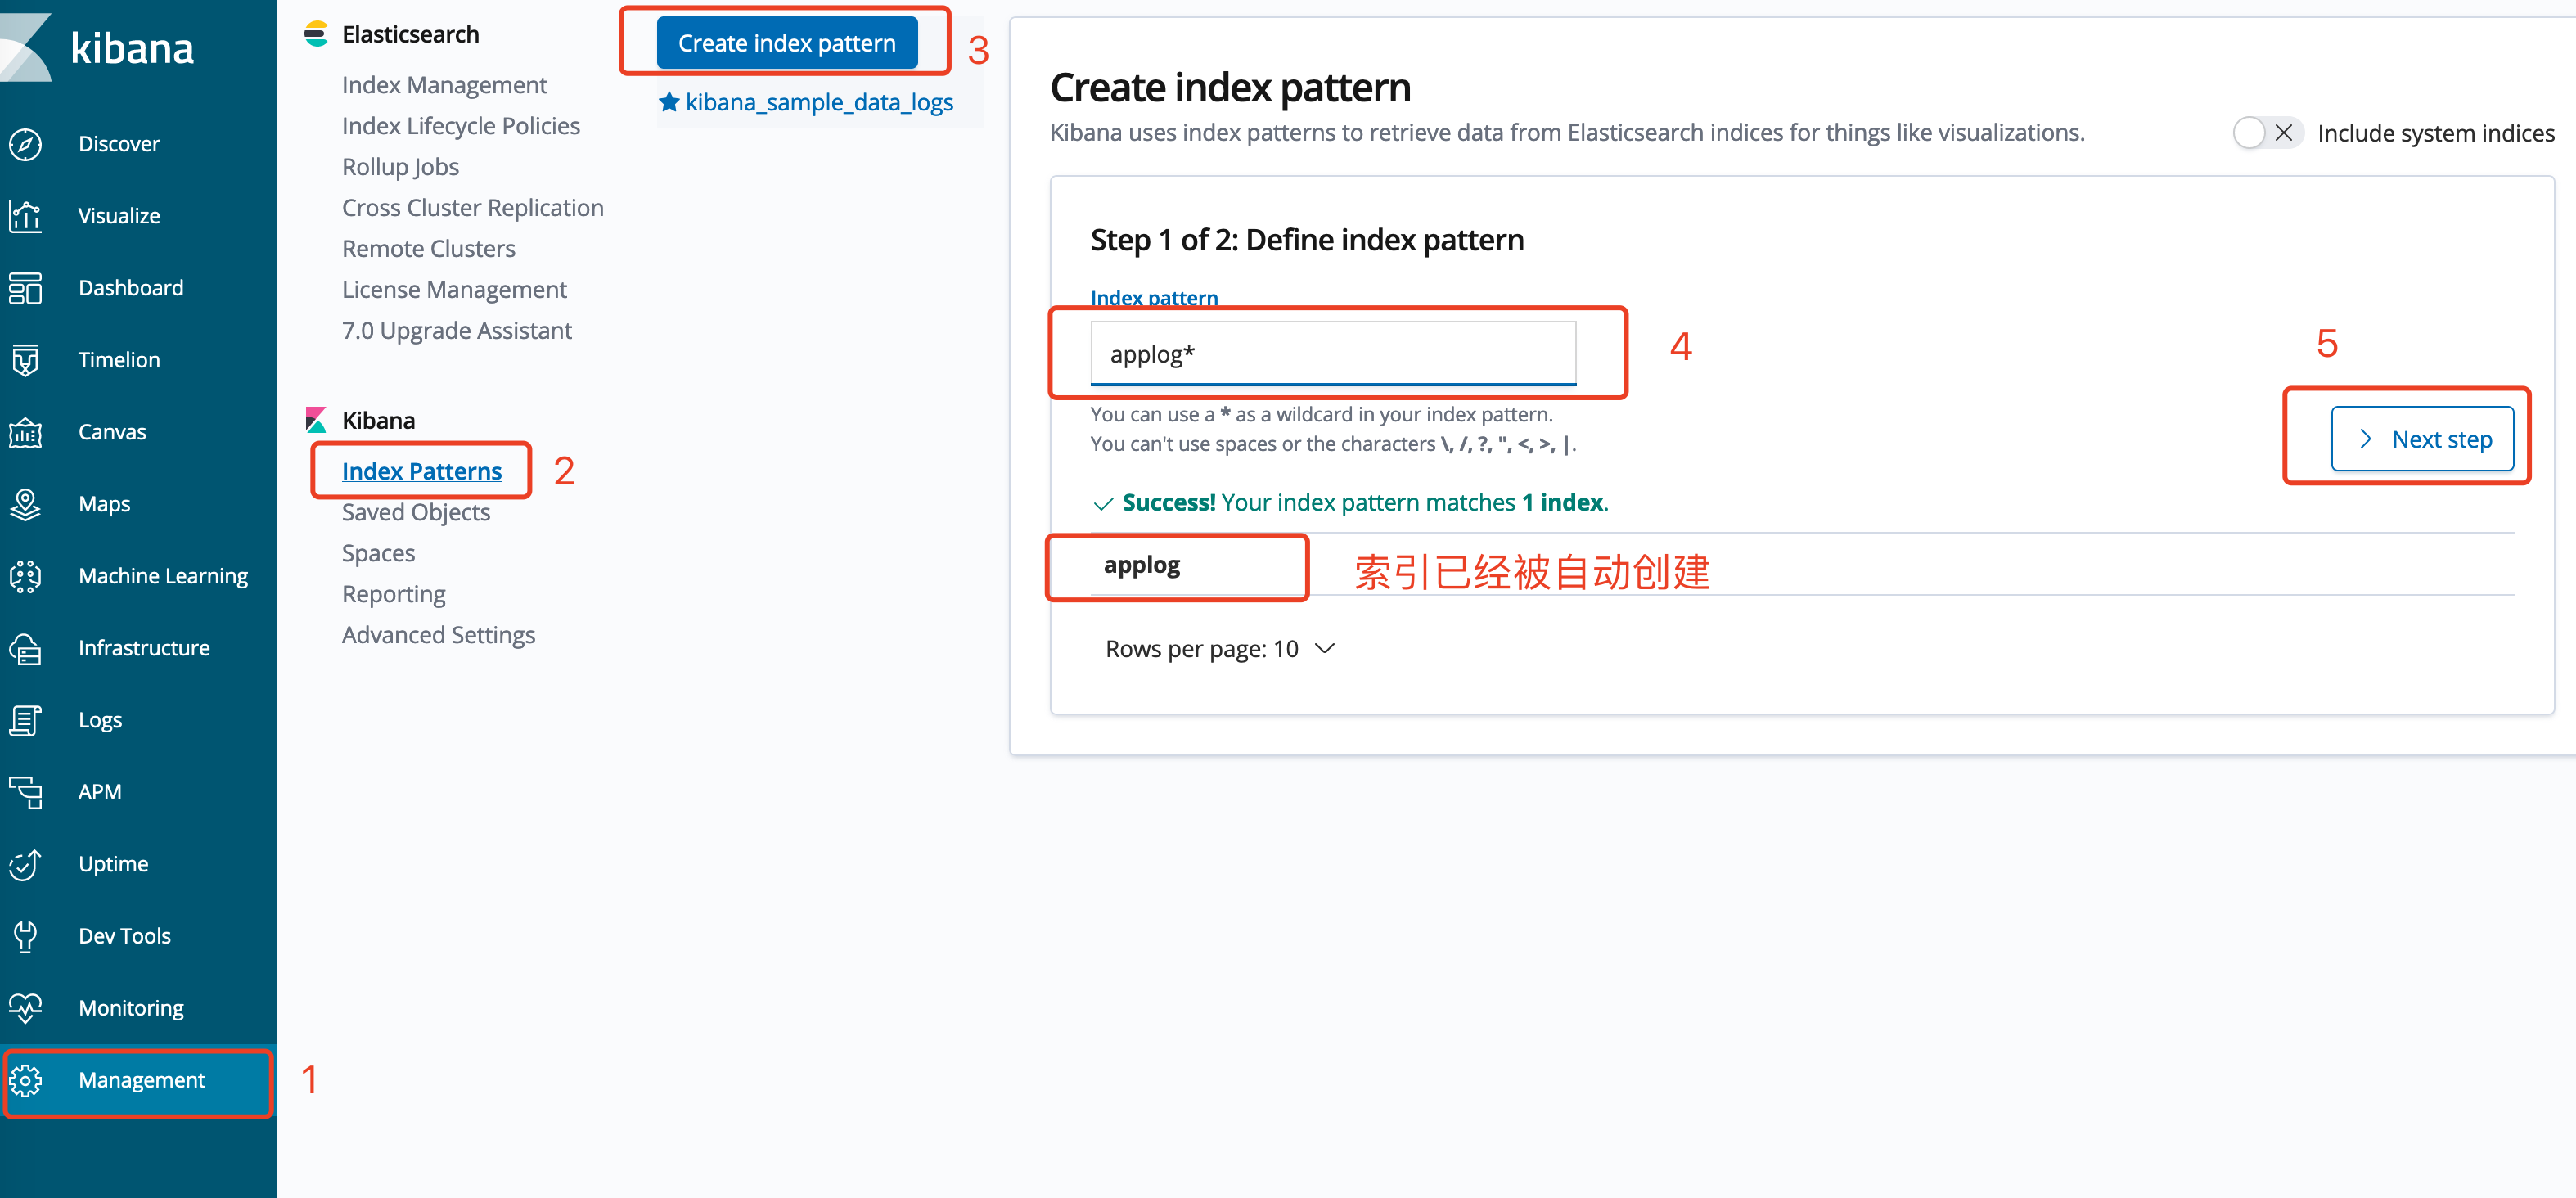
Task: Open Advanced Settings link
Action: click(x=438, y=635)
